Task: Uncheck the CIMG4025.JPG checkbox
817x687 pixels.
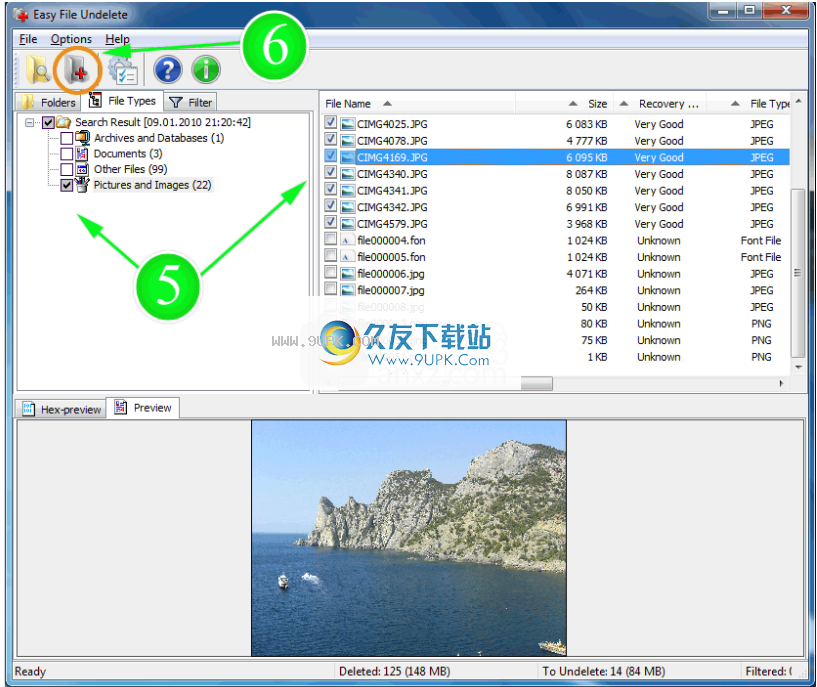Action: pyautogui.click(x=330, y=123)
